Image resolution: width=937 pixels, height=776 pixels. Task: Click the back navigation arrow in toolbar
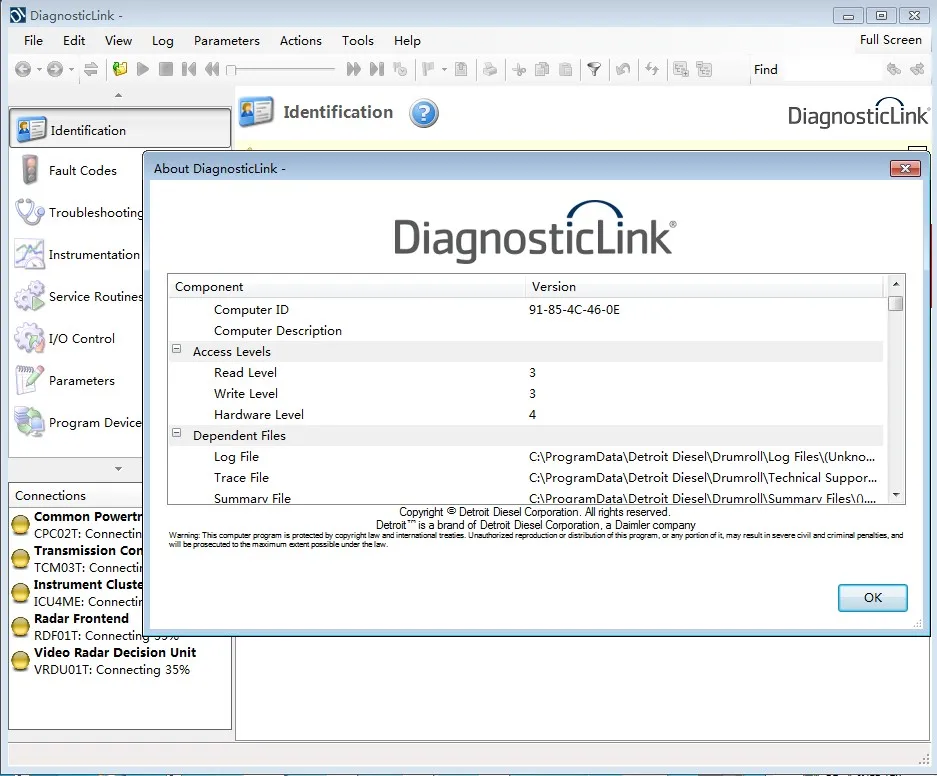pos(23,69)
